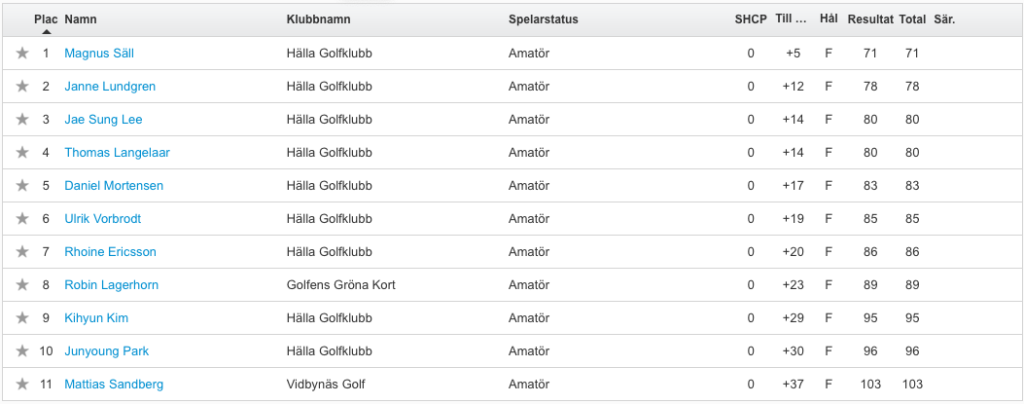The image size is (1024, 404).
Task: Mark Robin Lagerhorn as favorite
Action: (22, 285)
